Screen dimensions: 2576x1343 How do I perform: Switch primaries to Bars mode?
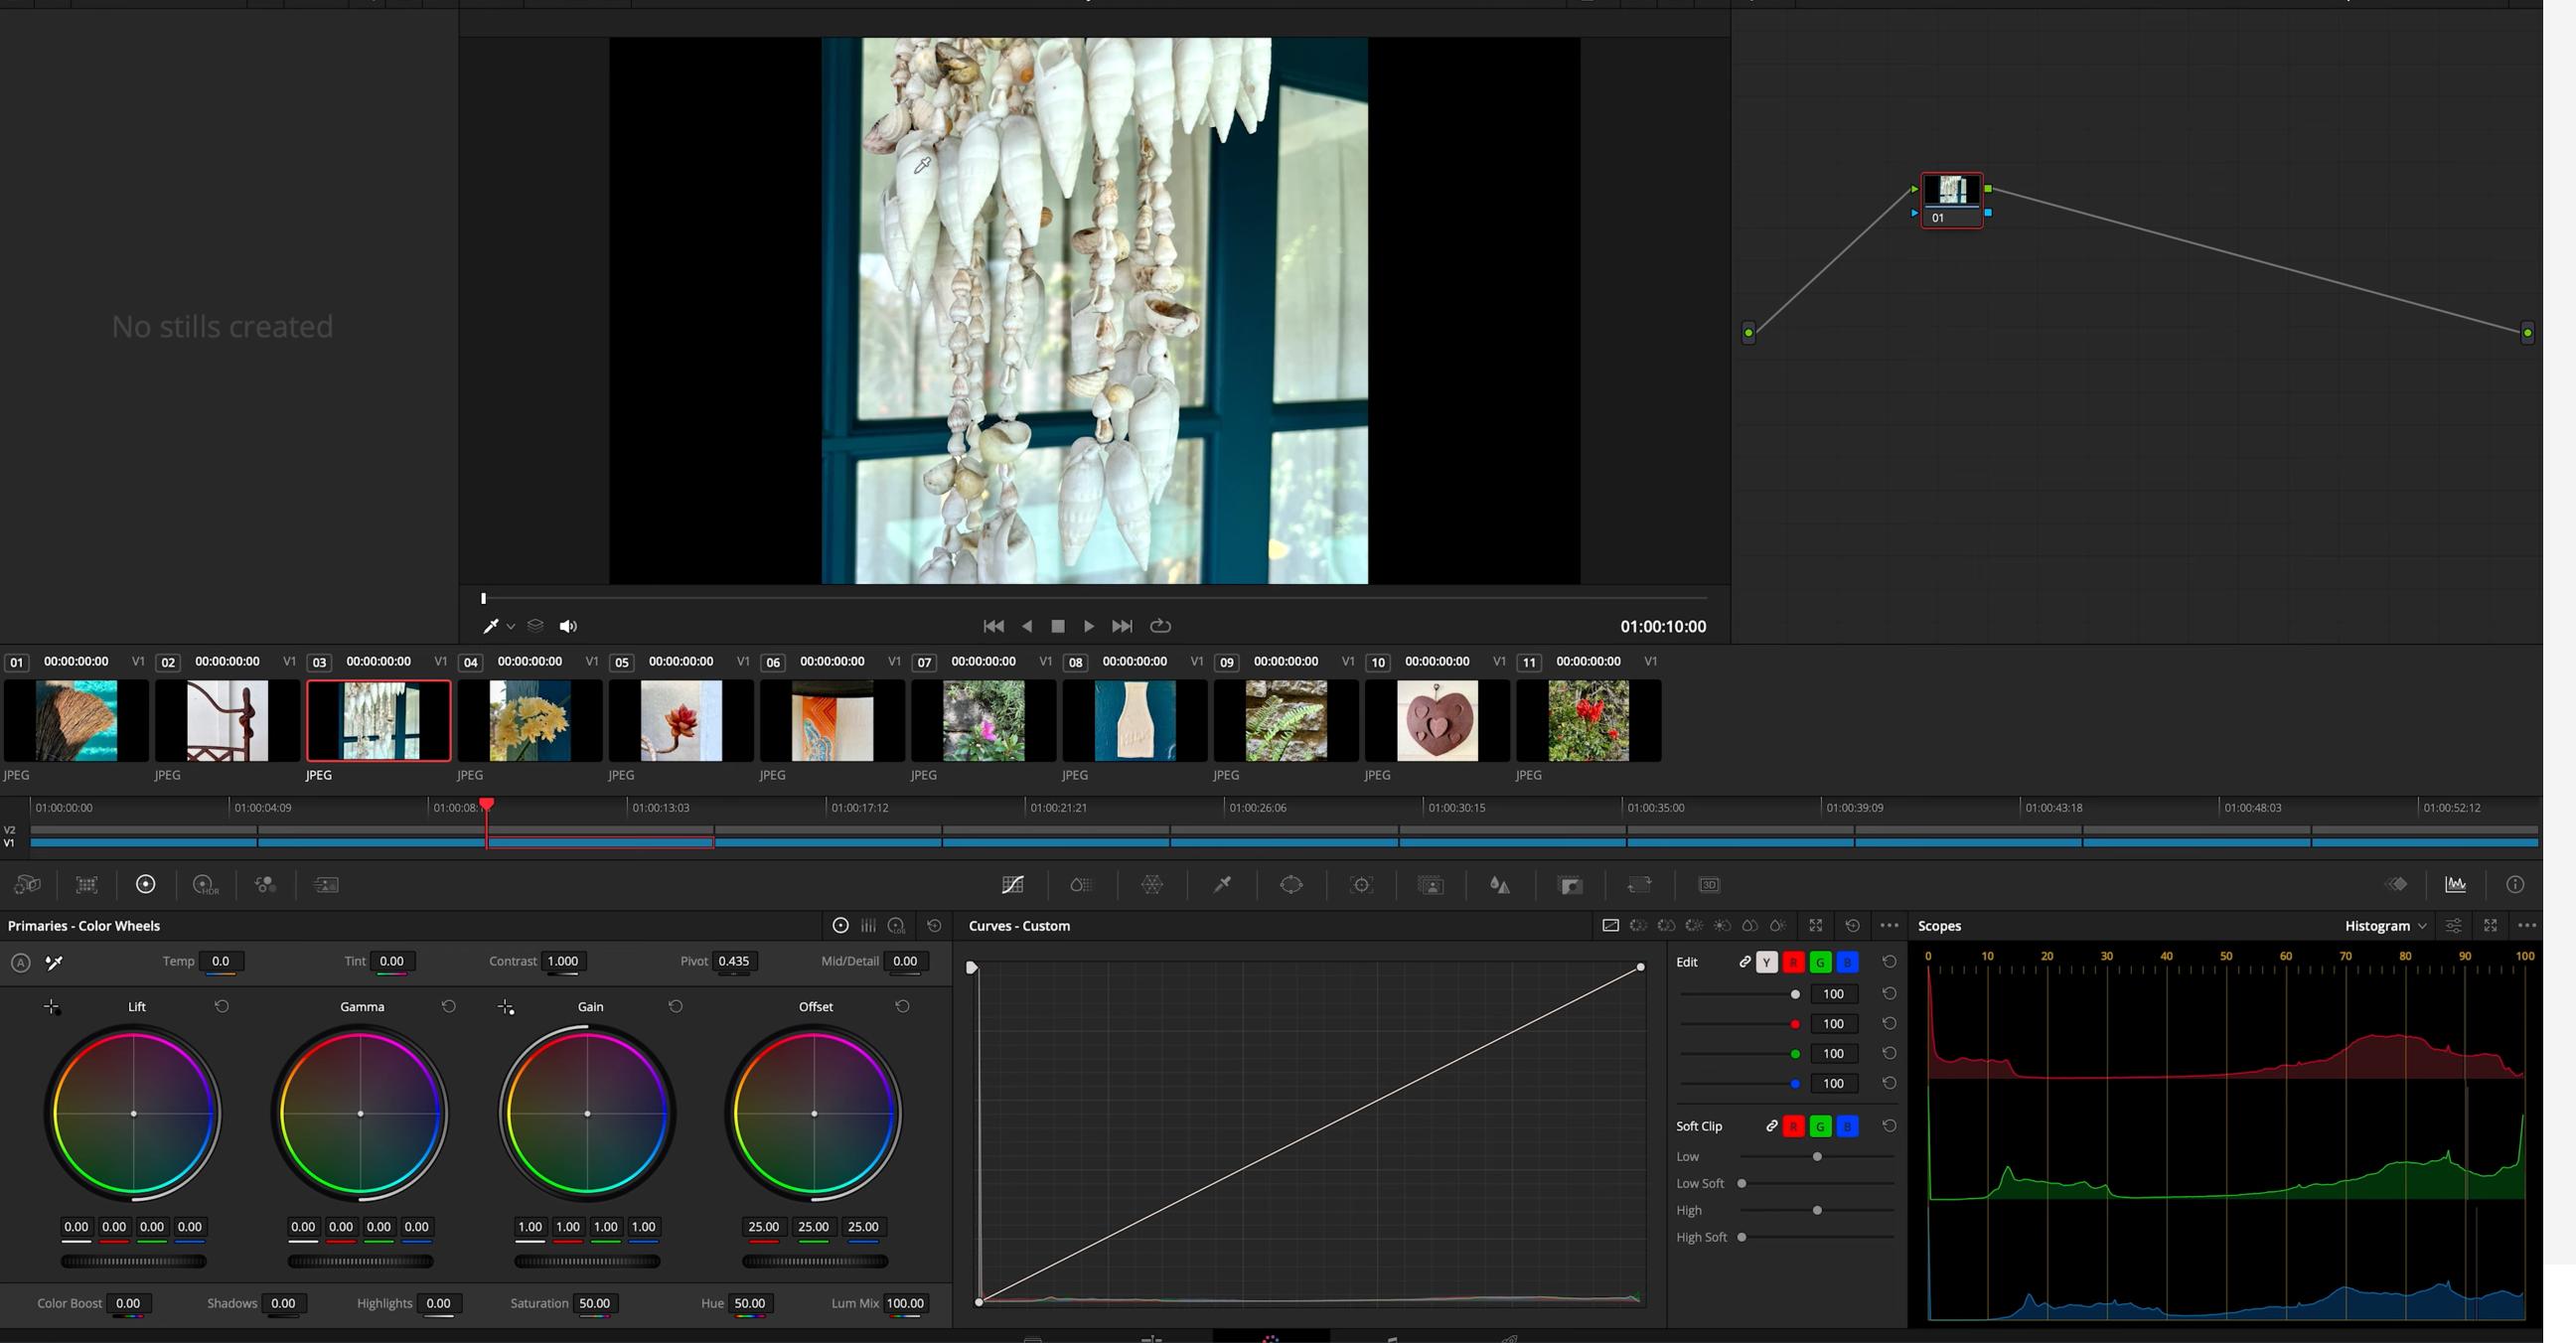pos(868,926)
